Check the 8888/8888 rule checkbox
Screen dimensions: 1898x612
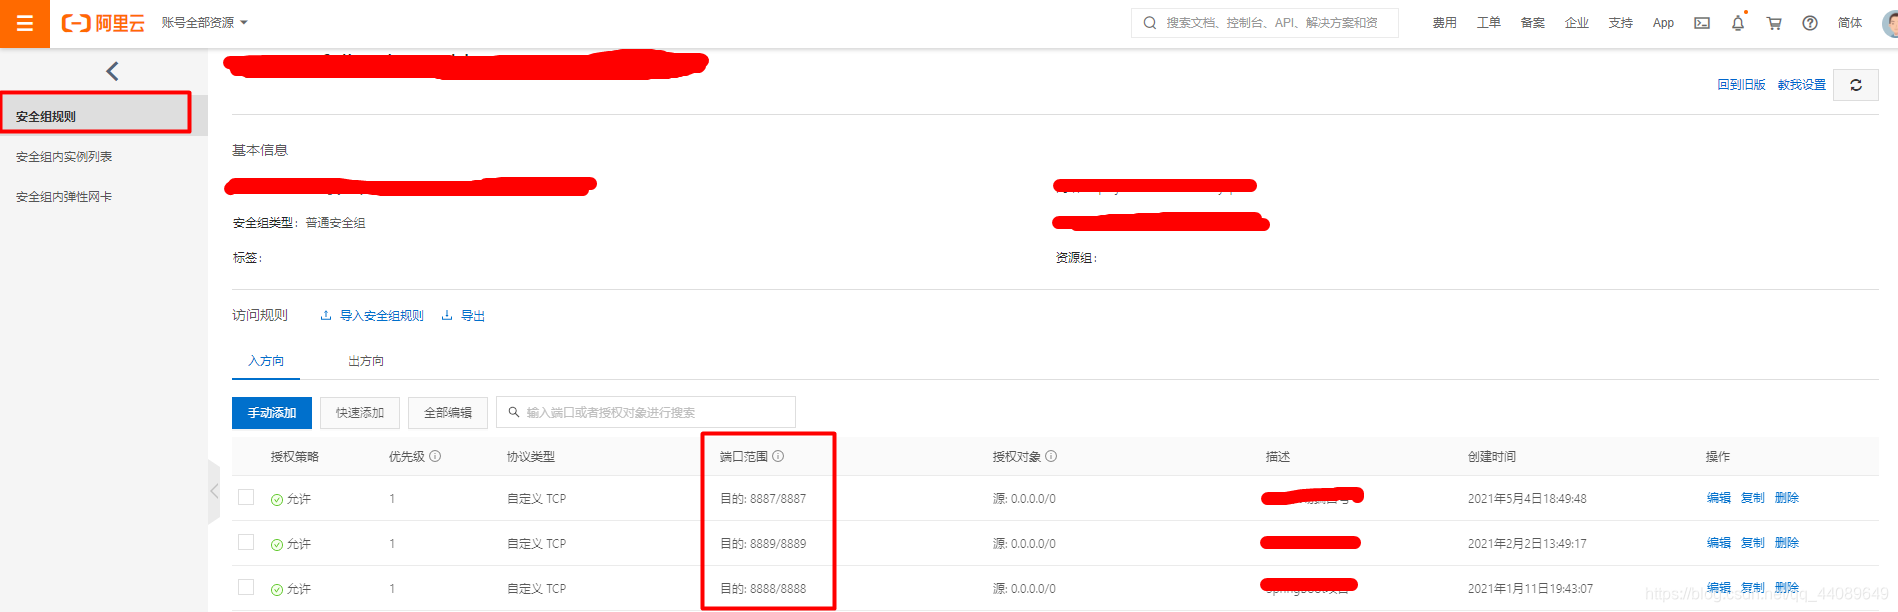point(246,587)
